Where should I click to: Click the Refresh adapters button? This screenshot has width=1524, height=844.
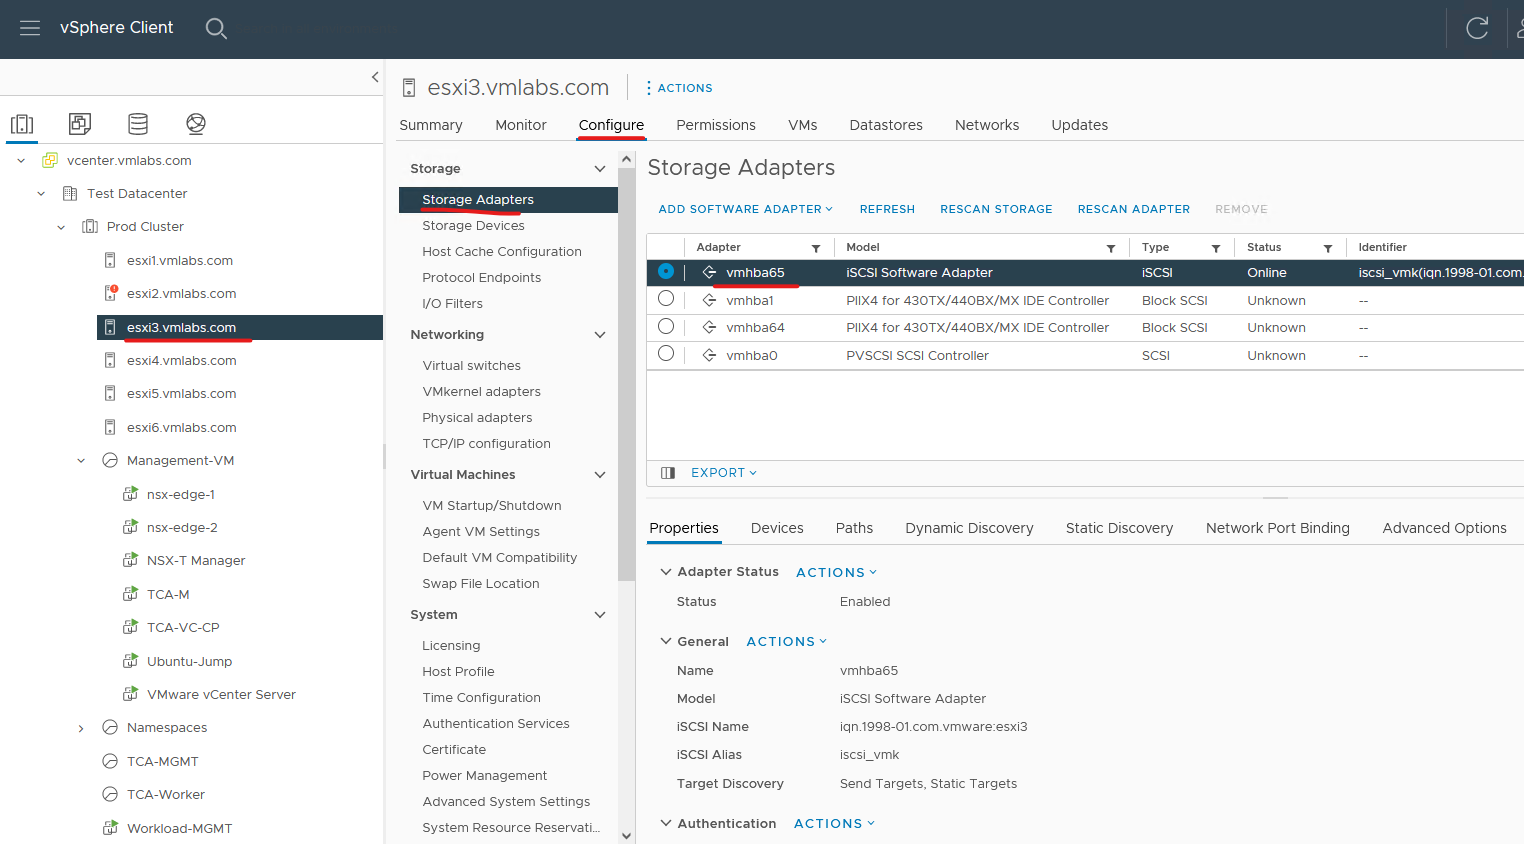click(x=887, y=209)
